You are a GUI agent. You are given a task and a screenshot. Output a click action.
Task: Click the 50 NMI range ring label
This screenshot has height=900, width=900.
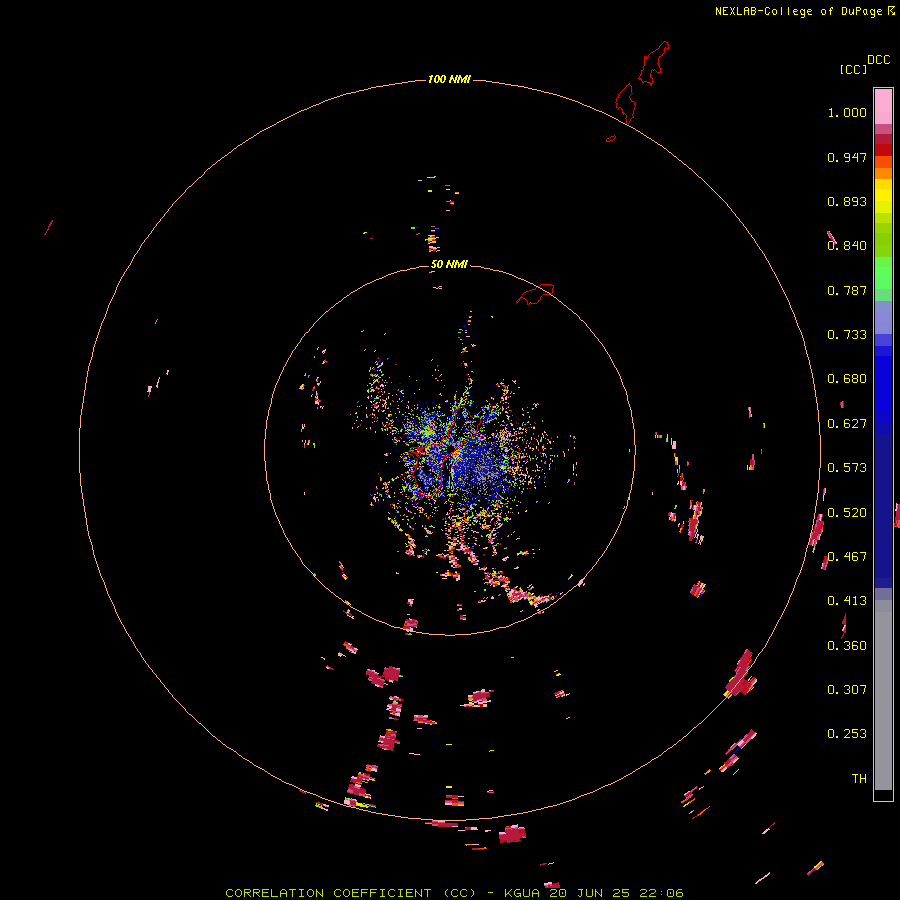[449, 264]
